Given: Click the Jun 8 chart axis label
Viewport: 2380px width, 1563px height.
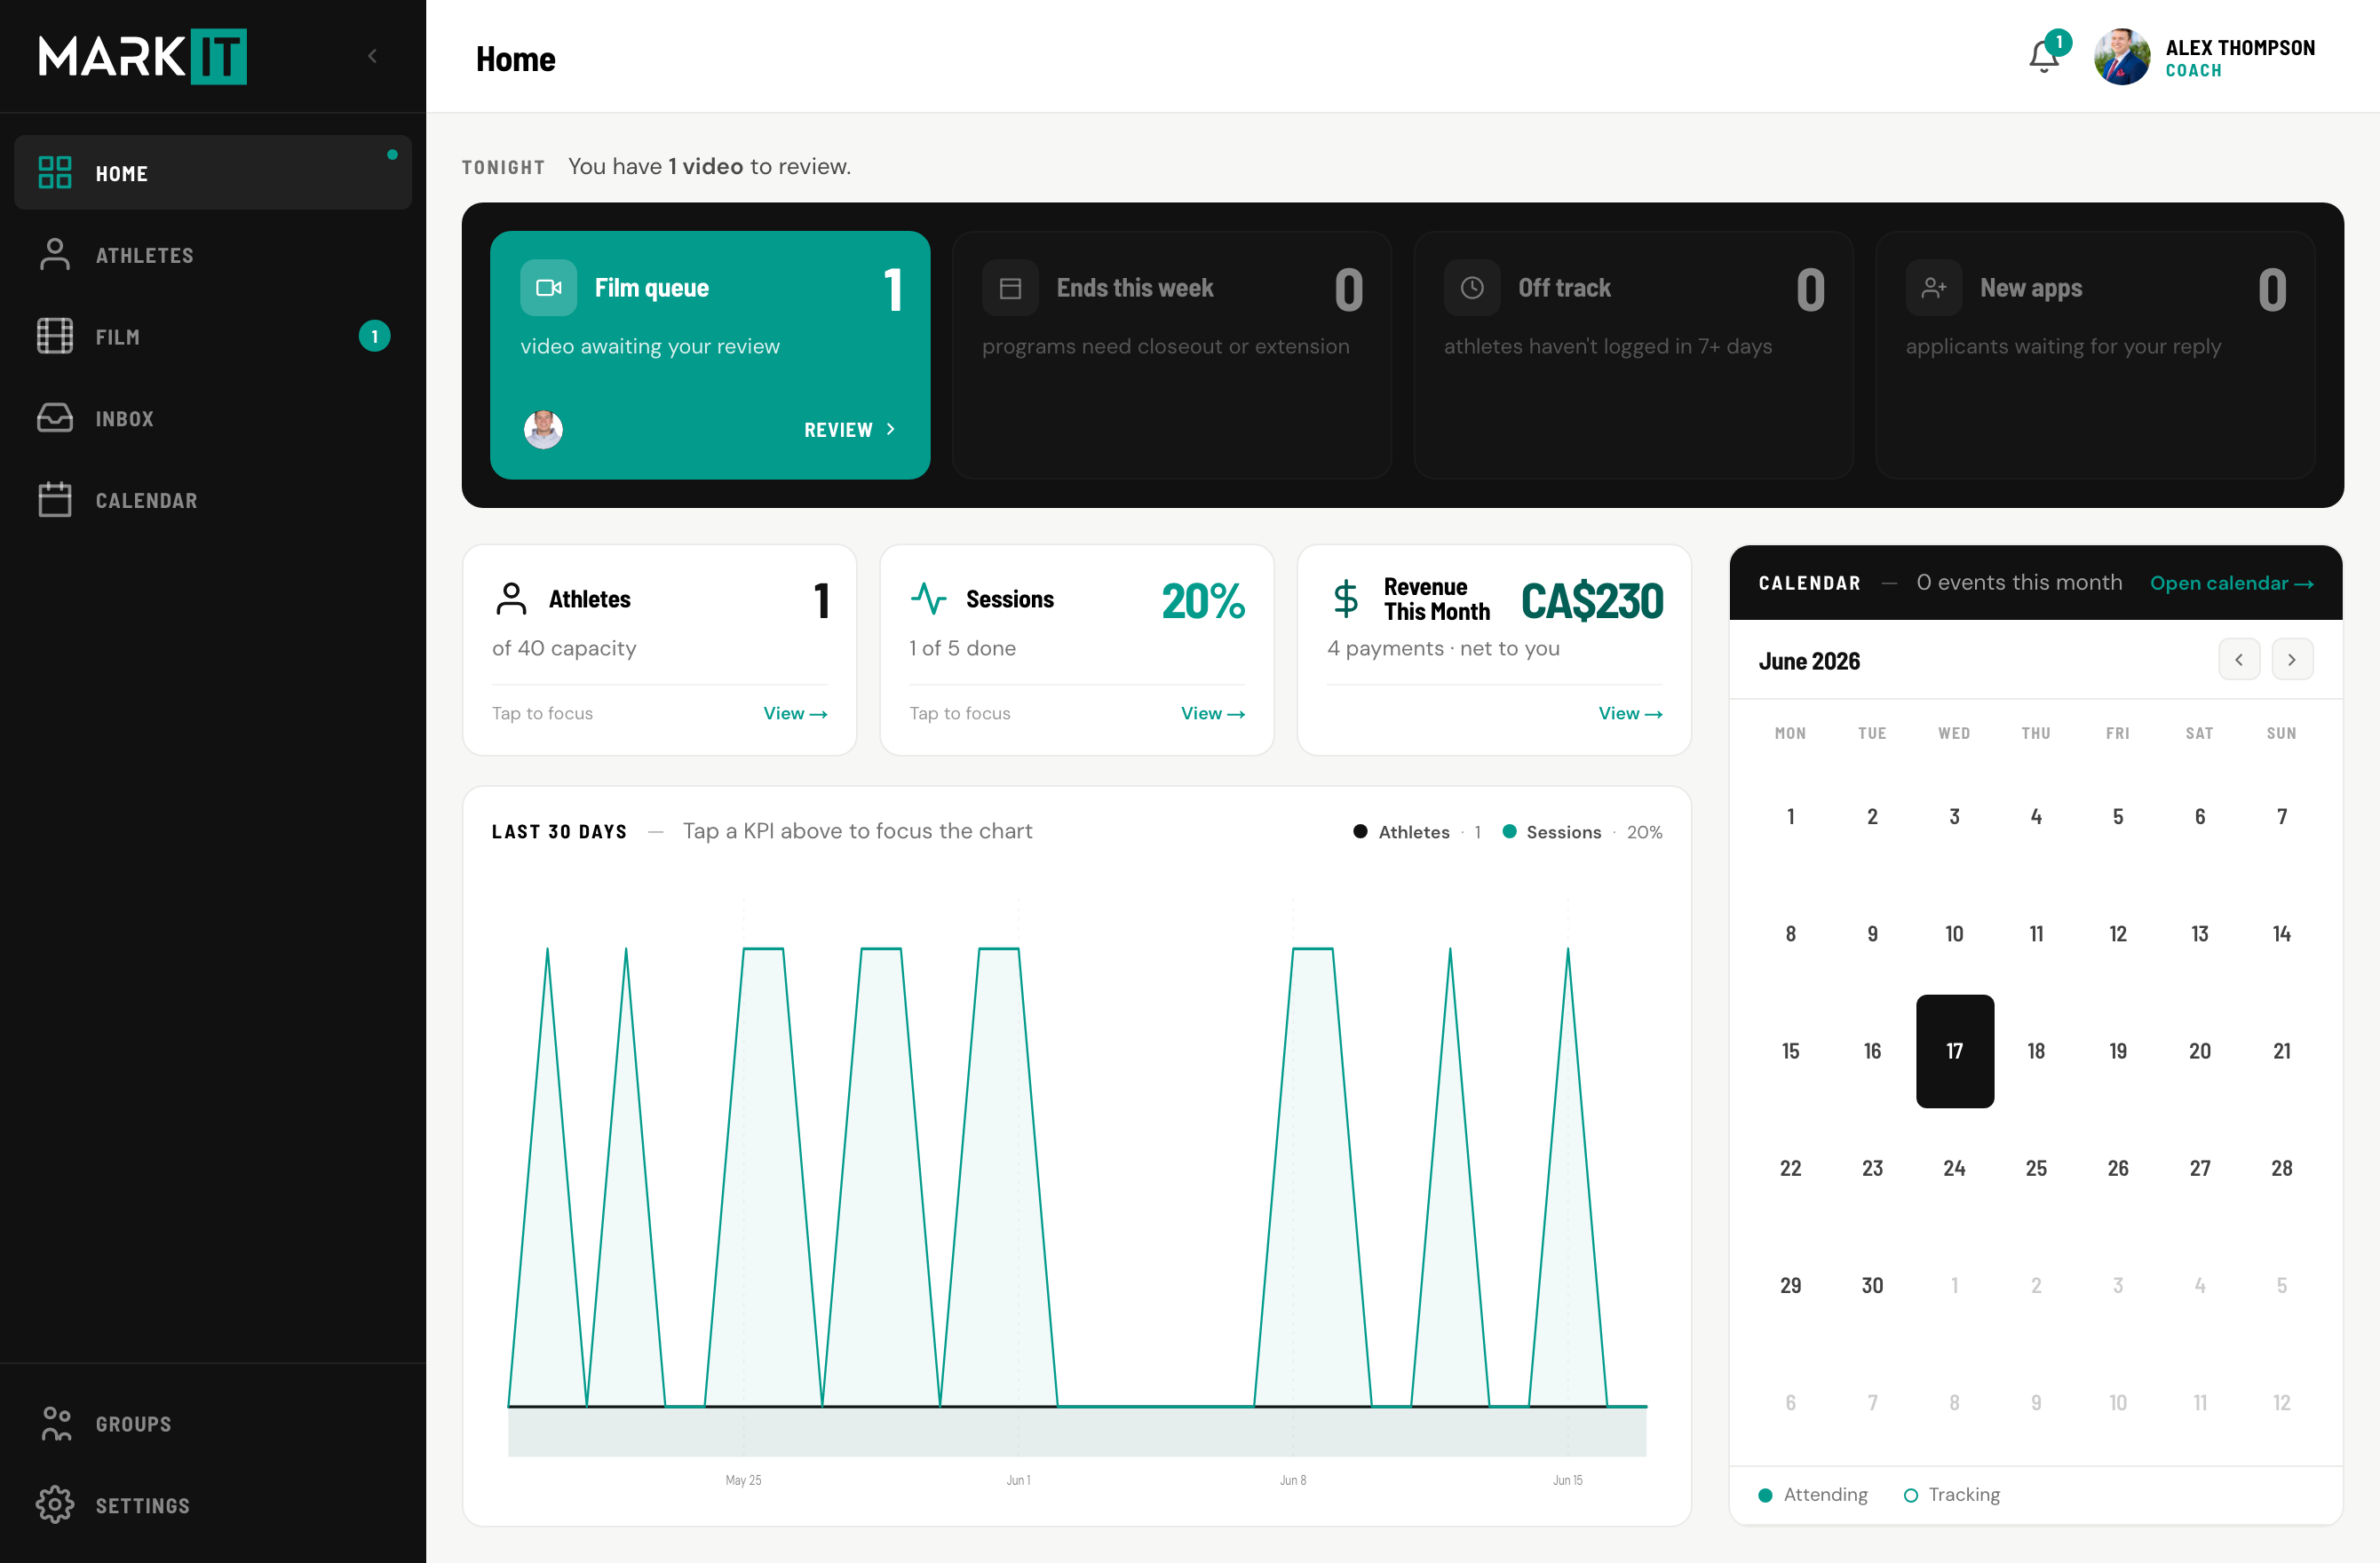Looking at the screenshot, I should click(x=1292, y=1480).
